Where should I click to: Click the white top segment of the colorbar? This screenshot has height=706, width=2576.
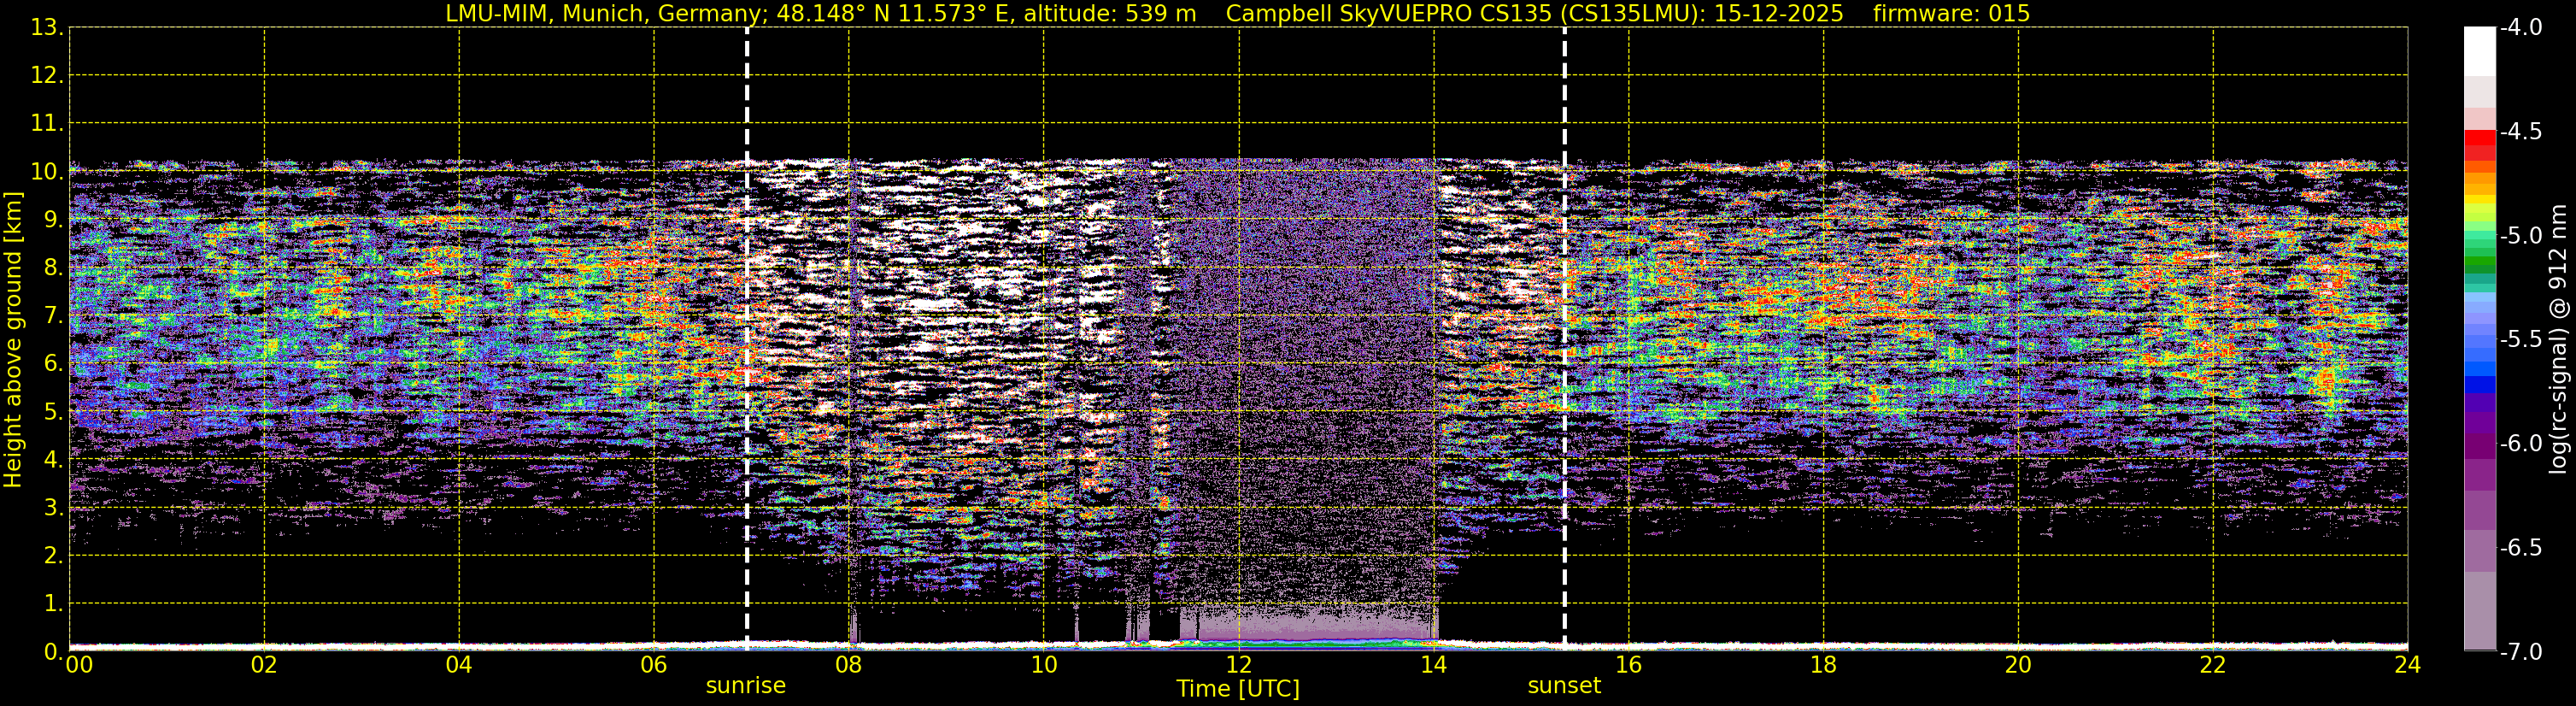2480,52
